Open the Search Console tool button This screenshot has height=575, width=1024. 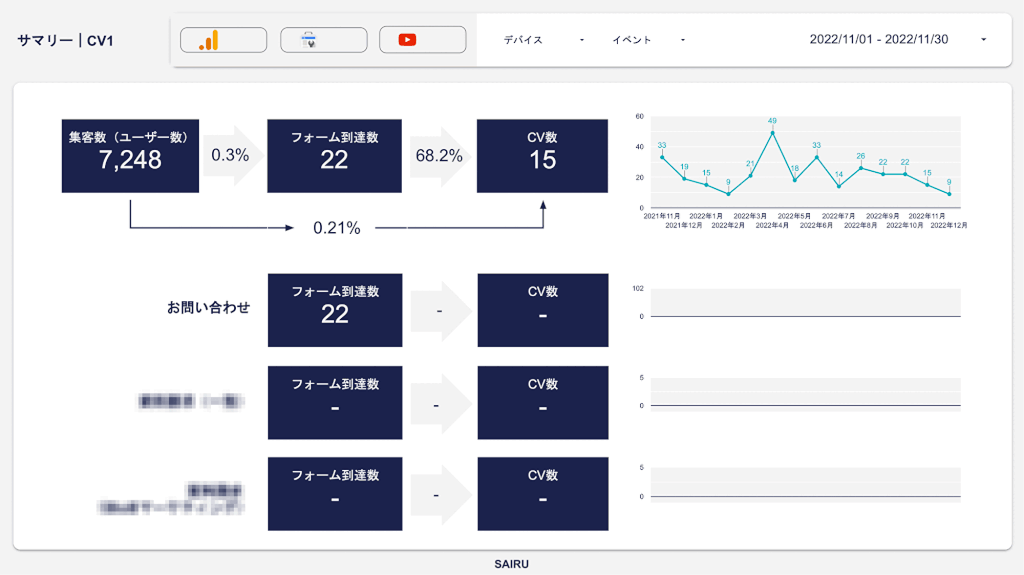point(323,40)
